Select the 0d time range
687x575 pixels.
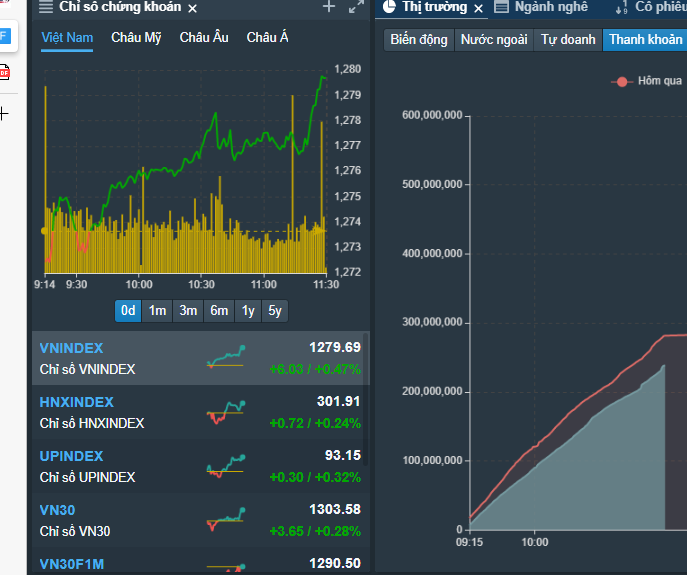point(128,311)
